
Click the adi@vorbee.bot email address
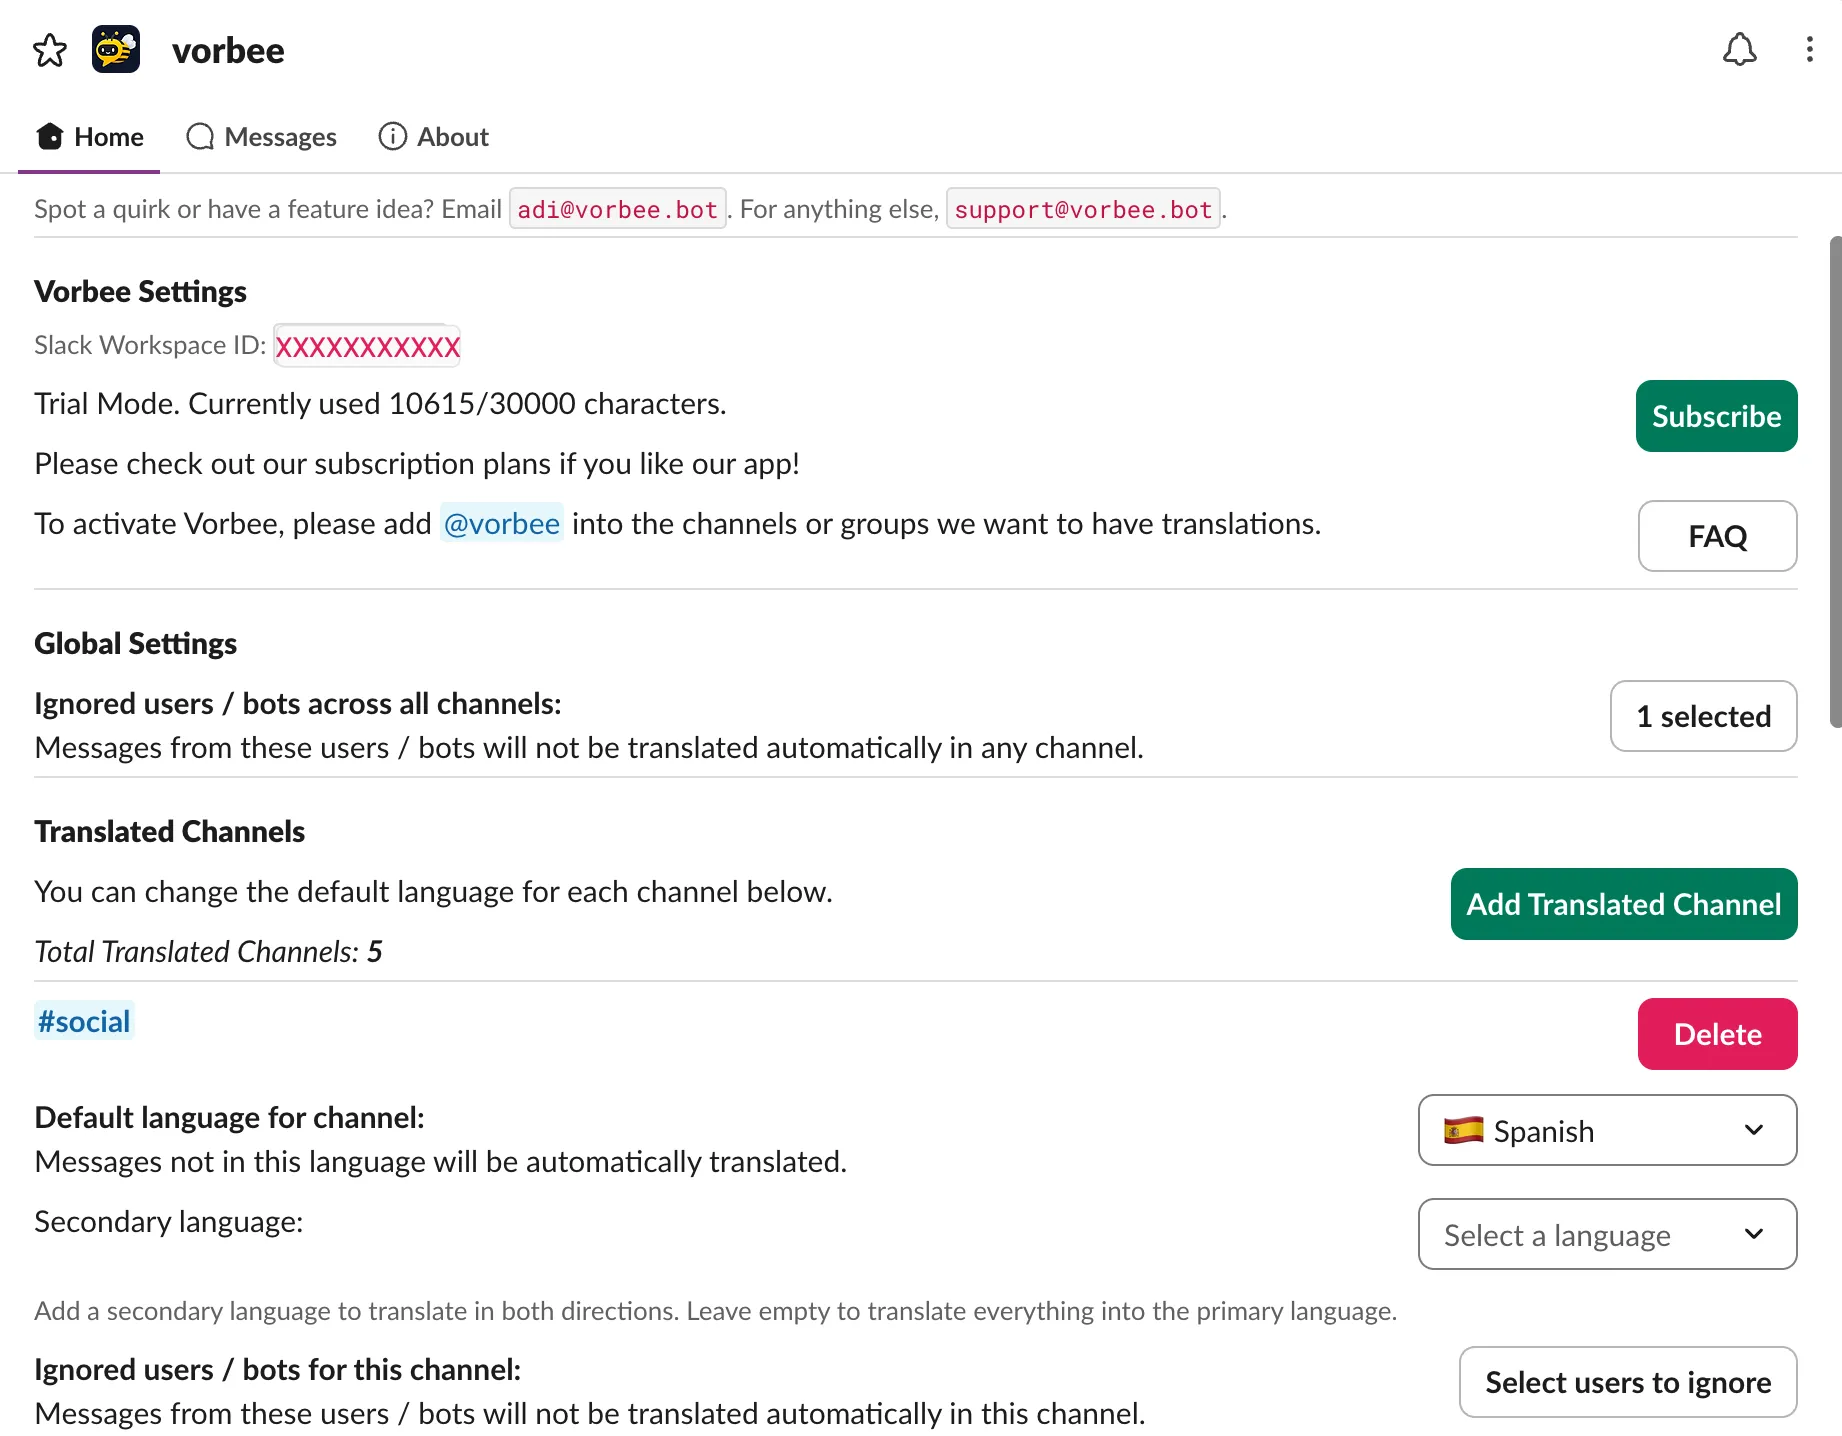click(617, 209)
